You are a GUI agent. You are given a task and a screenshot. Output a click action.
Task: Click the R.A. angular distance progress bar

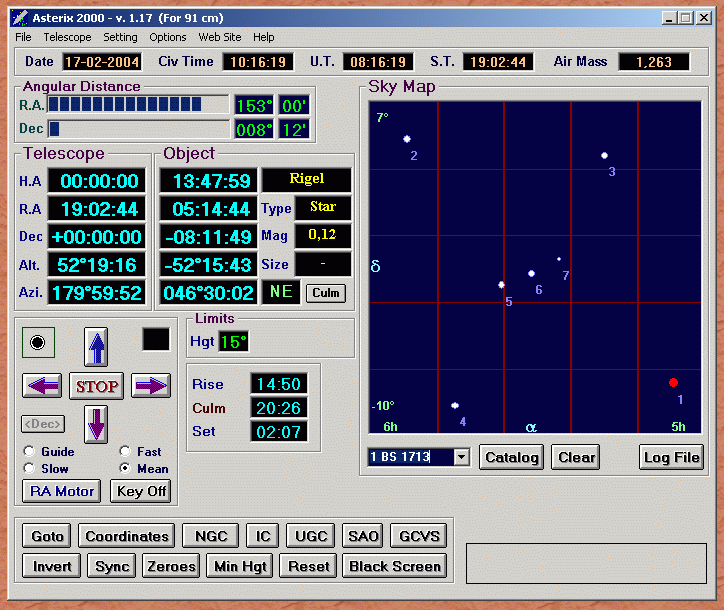pyautogui.click(x=138, y=104)
